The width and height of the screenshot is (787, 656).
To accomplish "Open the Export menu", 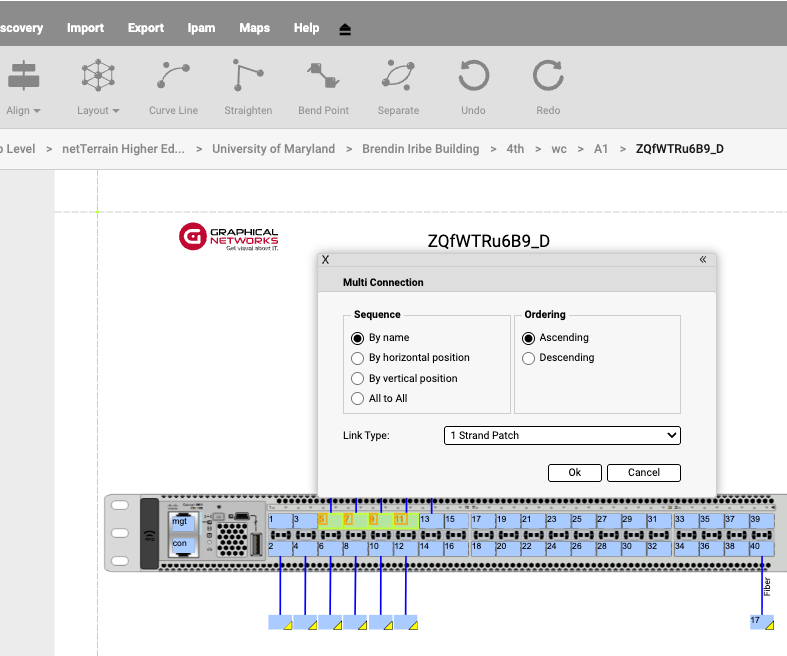I will click(x=146, y=28).
